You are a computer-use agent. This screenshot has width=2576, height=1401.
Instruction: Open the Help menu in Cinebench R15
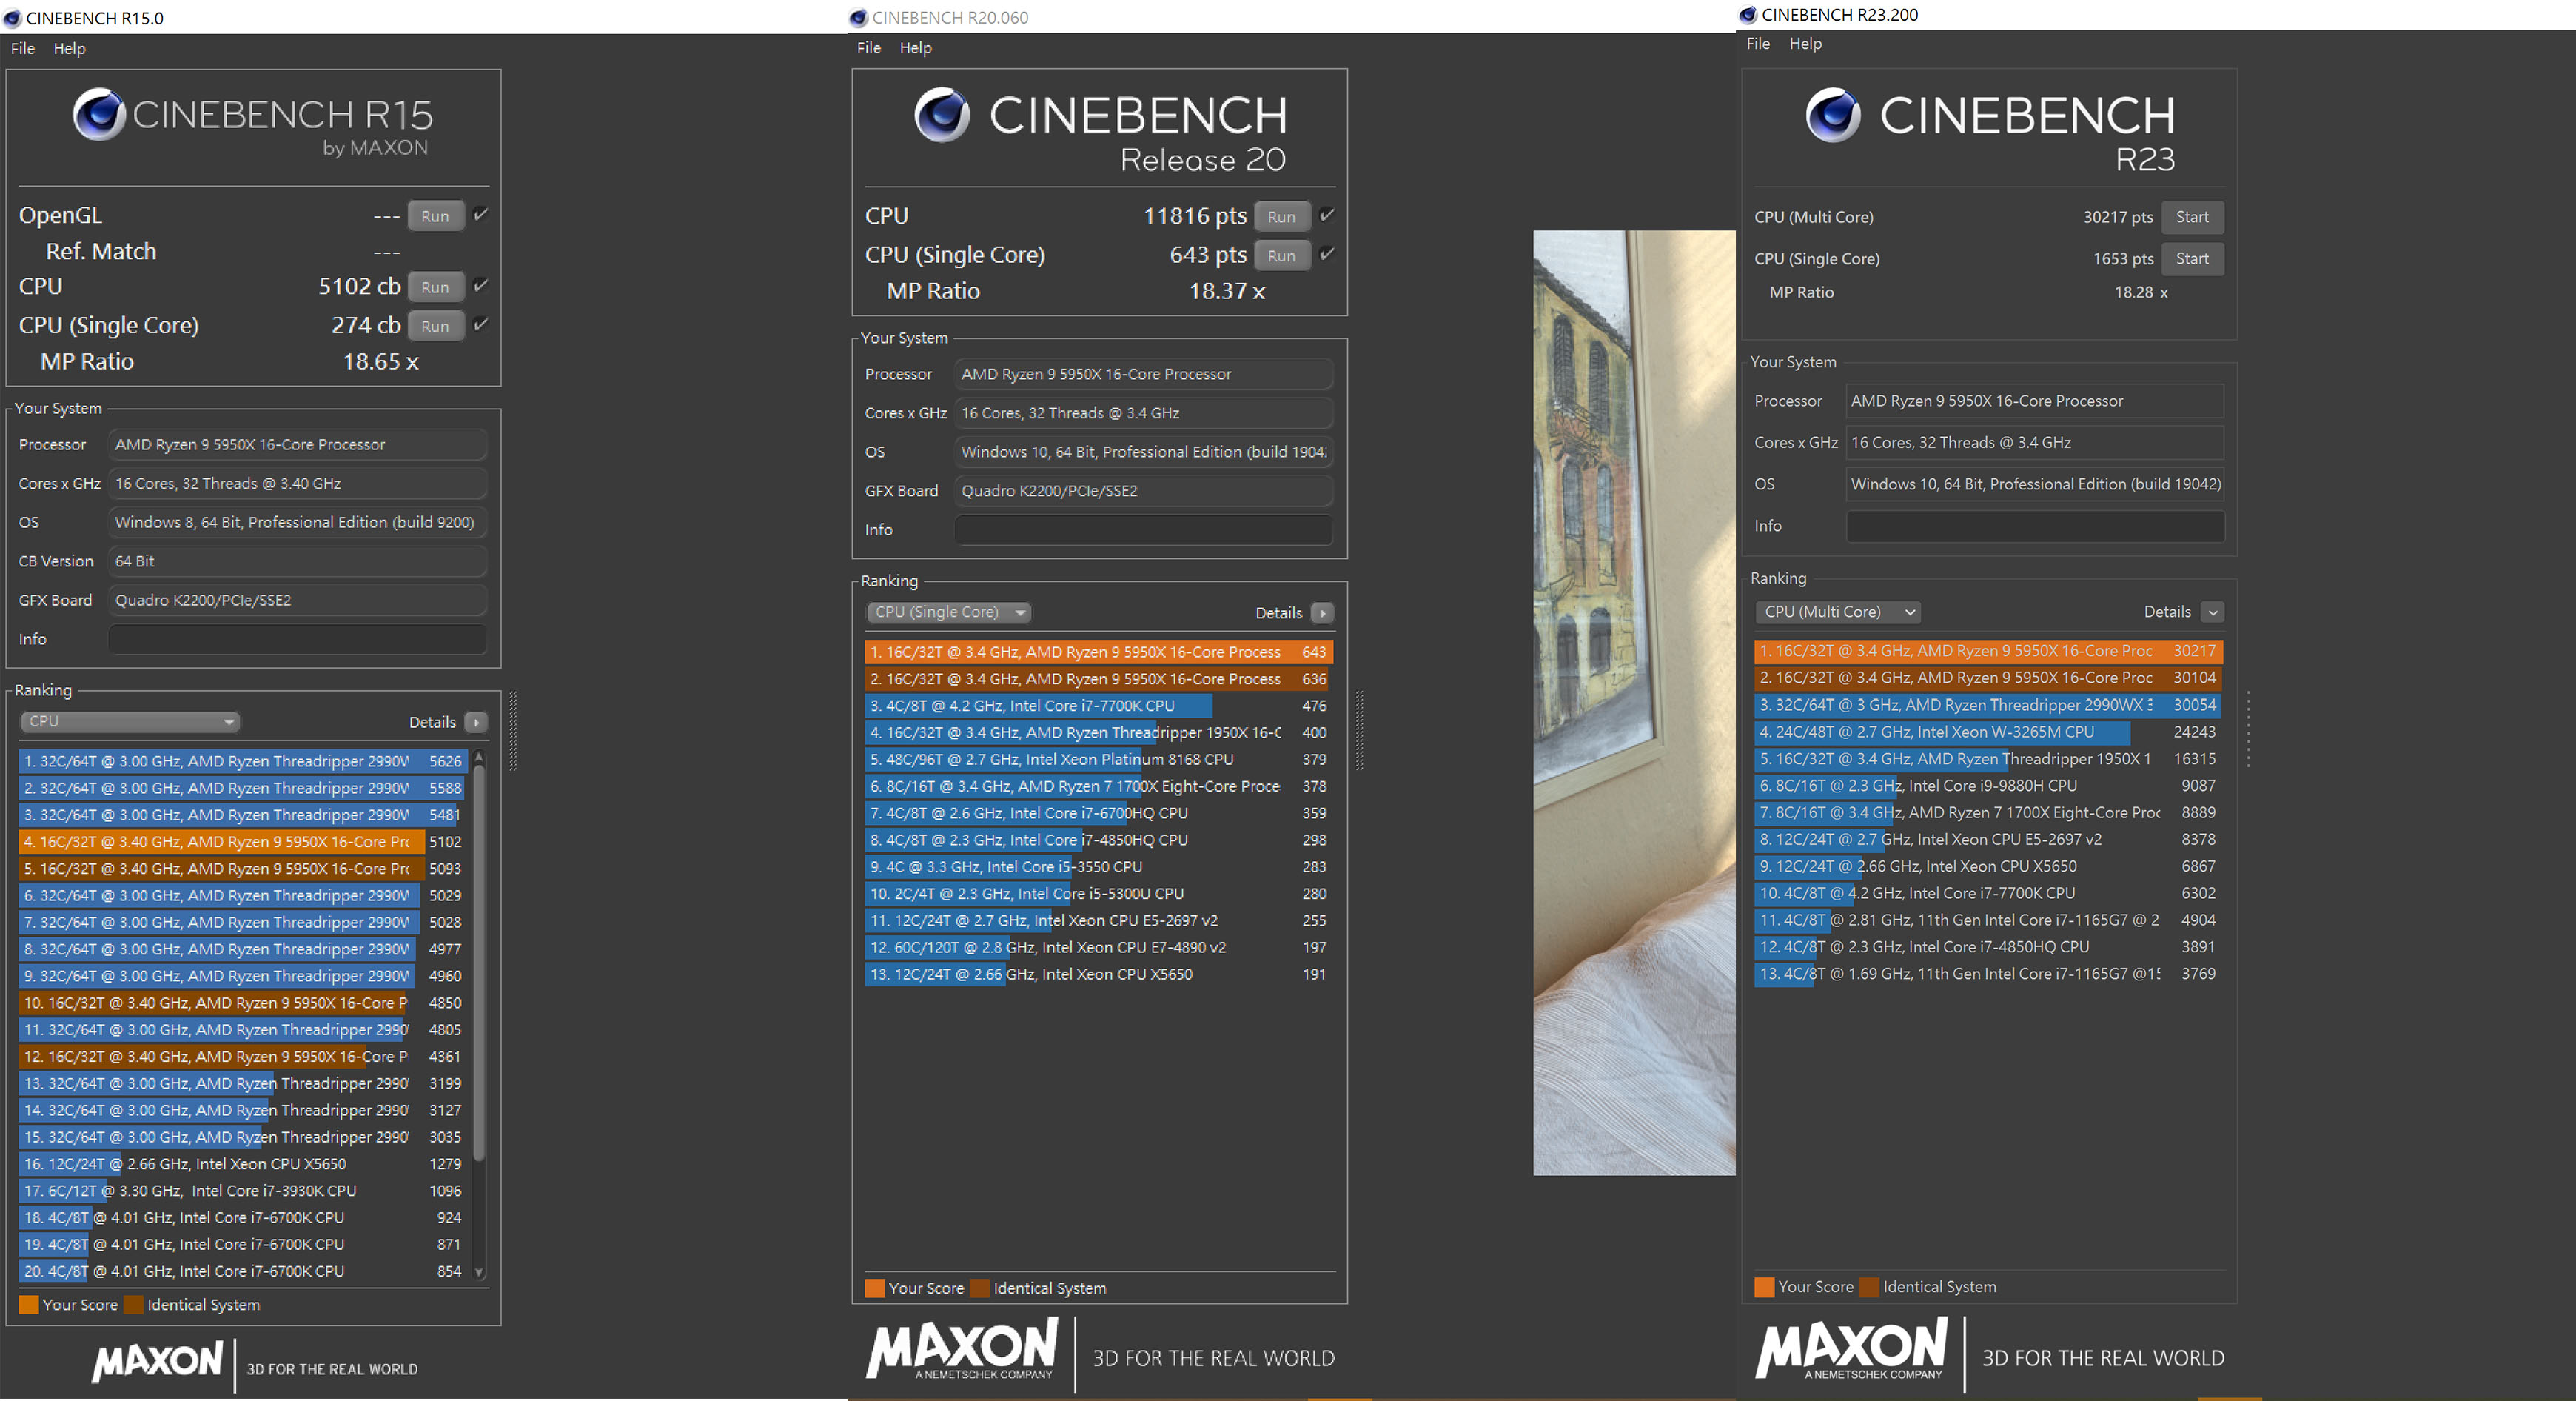[69, 48]
